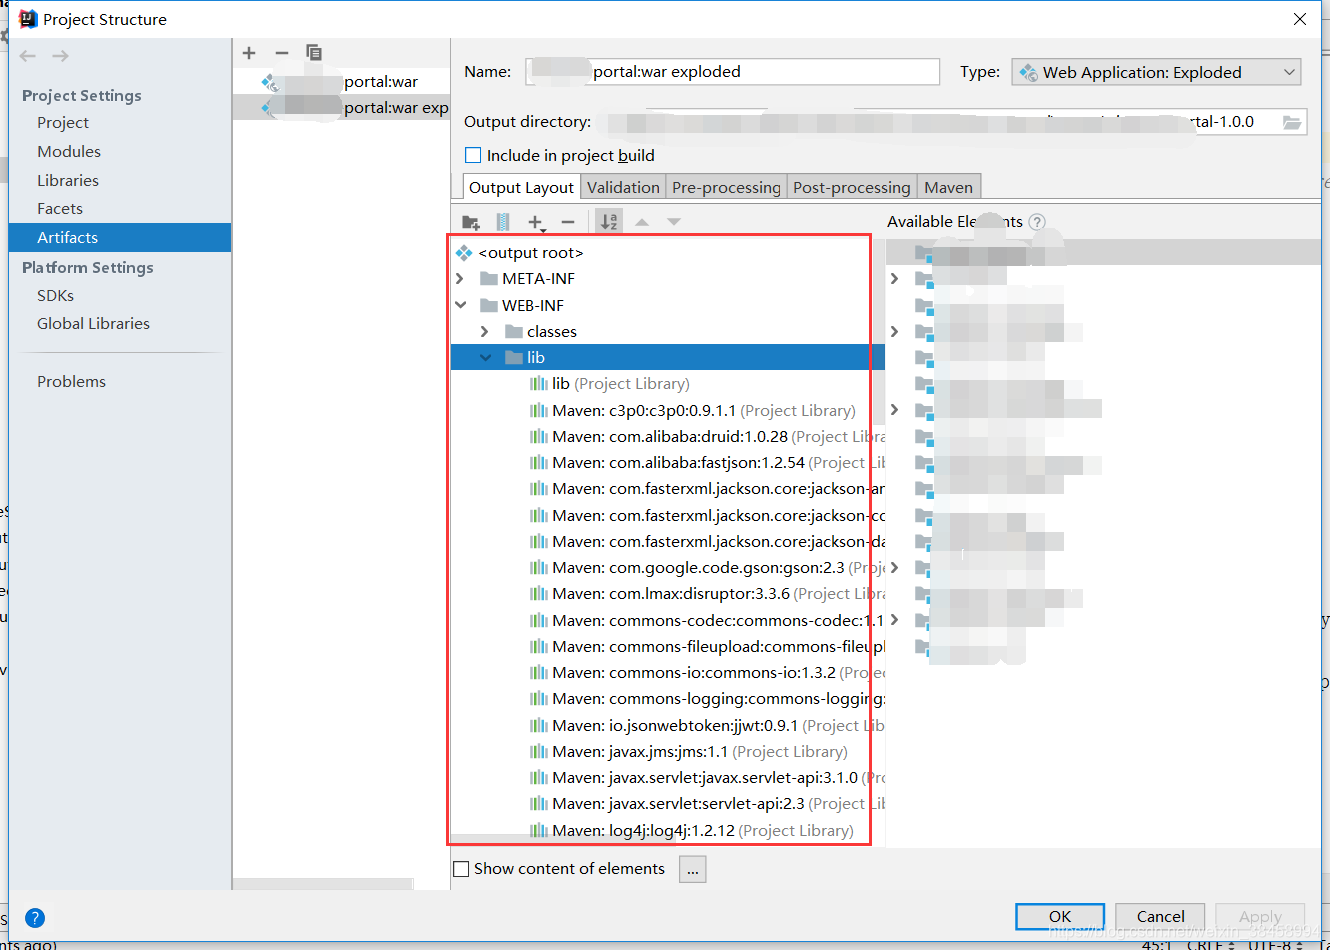
Task: Copy the selected artifact configuration
Action: tap(314, 53)
